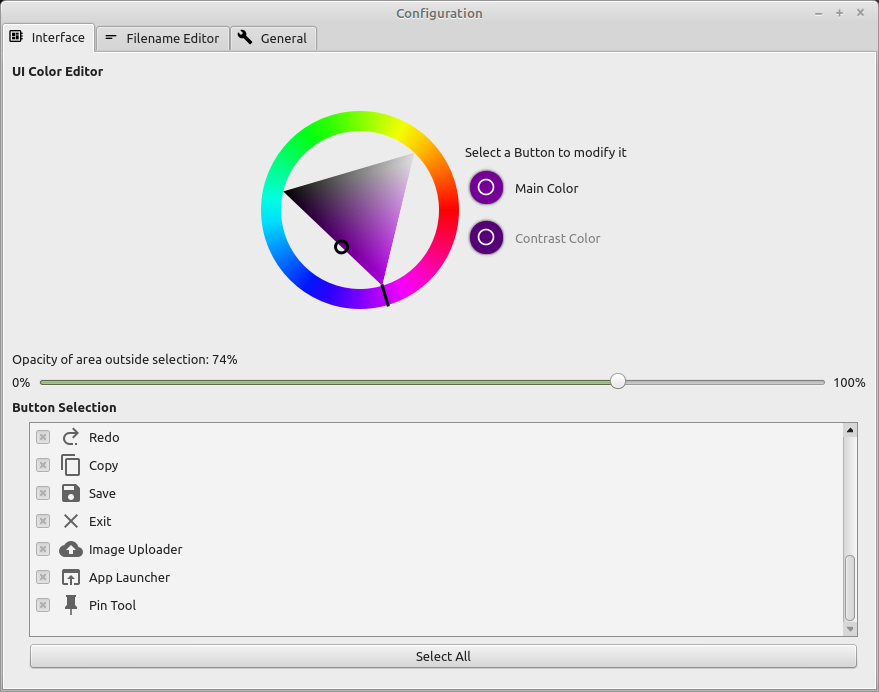
Task: Click the Contrast Color text label
Action: (558, 238)
